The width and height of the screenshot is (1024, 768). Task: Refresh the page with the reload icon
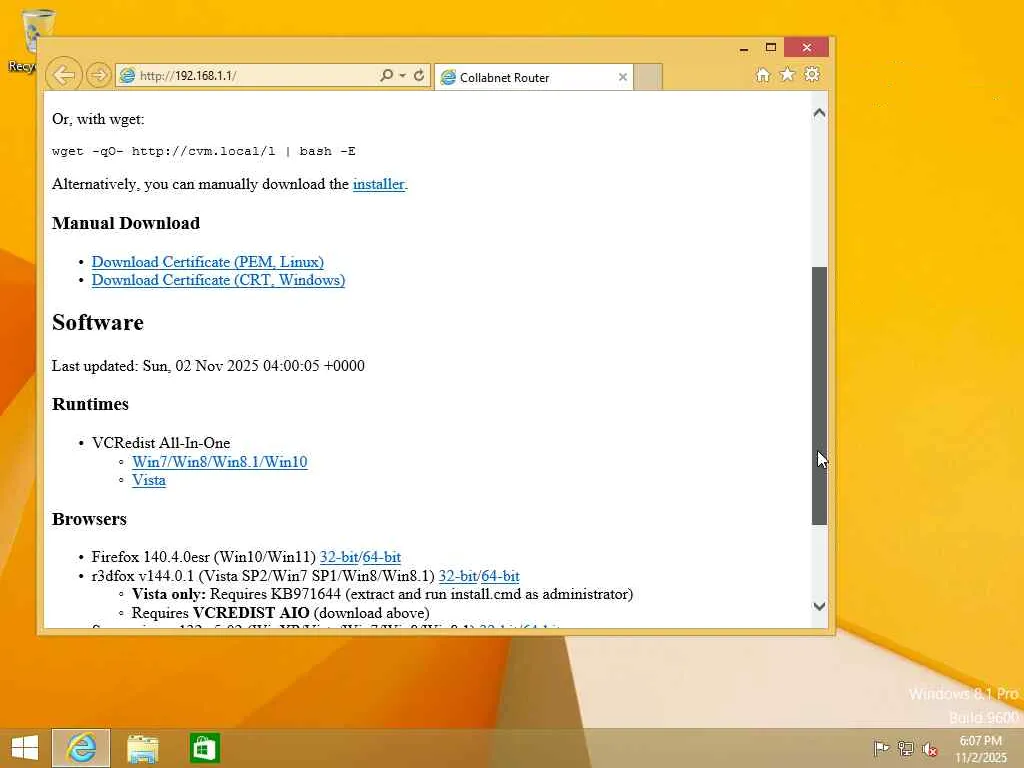(x=419, y=75)
